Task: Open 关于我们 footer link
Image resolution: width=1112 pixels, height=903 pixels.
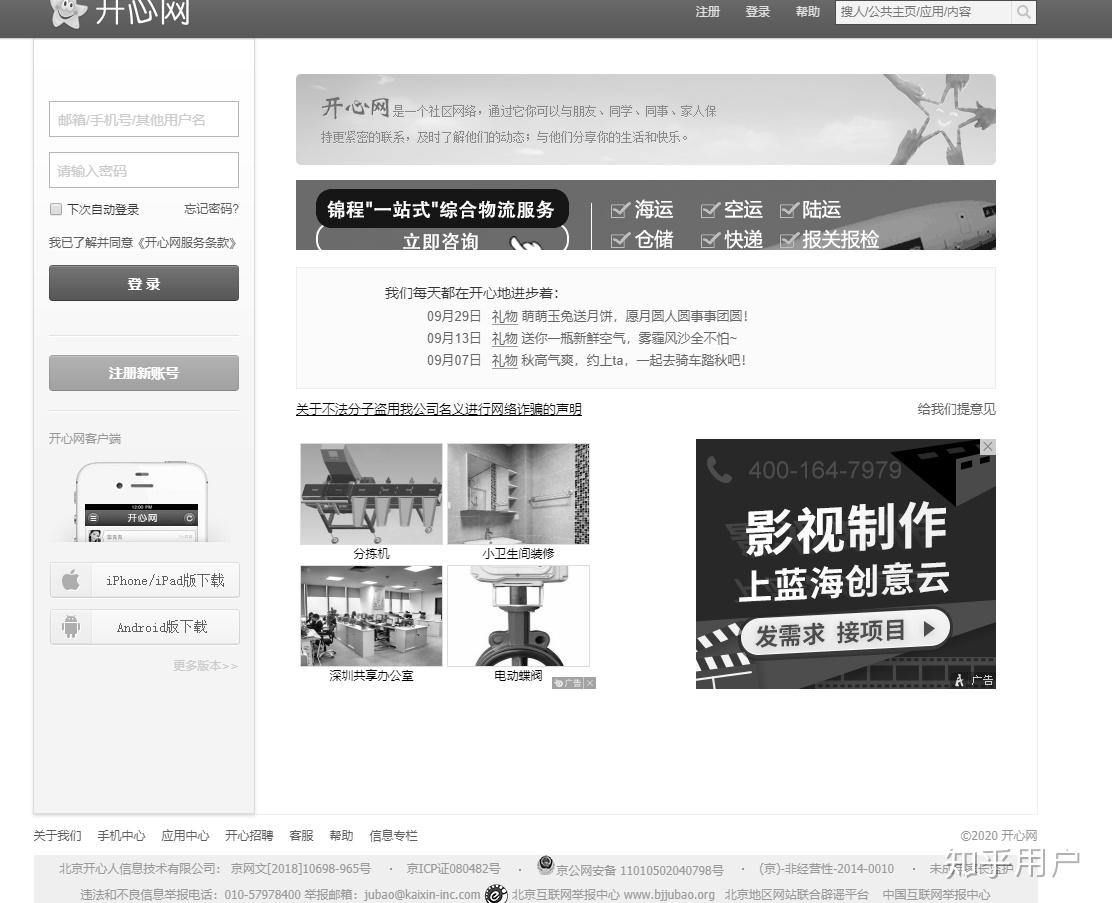Action: coord(57,836)
